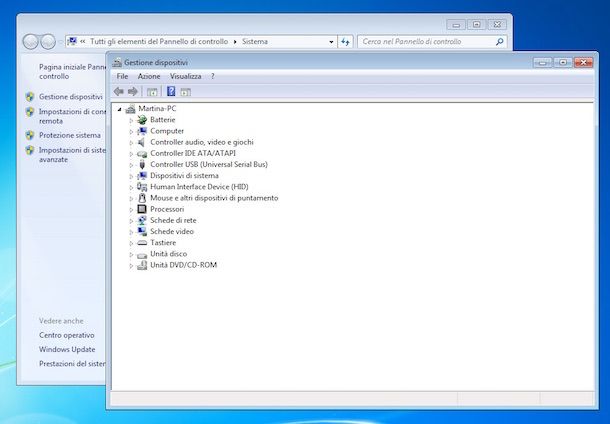The image size is (610, 424).
Task: Click Back button in Control Panel window
Action: point(30,42)
